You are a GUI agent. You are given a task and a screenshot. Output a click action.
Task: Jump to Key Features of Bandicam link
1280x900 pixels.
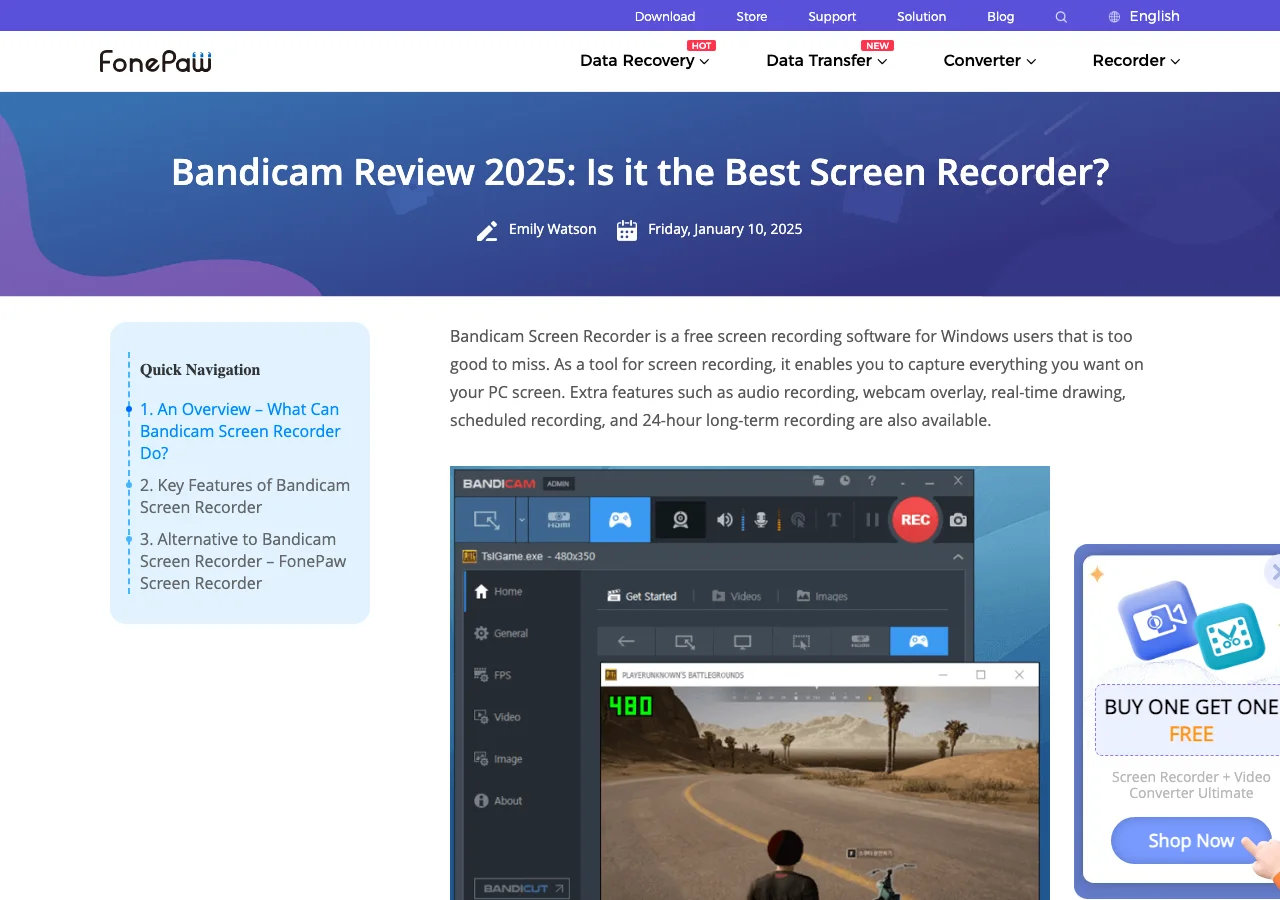tap(245, 496)
